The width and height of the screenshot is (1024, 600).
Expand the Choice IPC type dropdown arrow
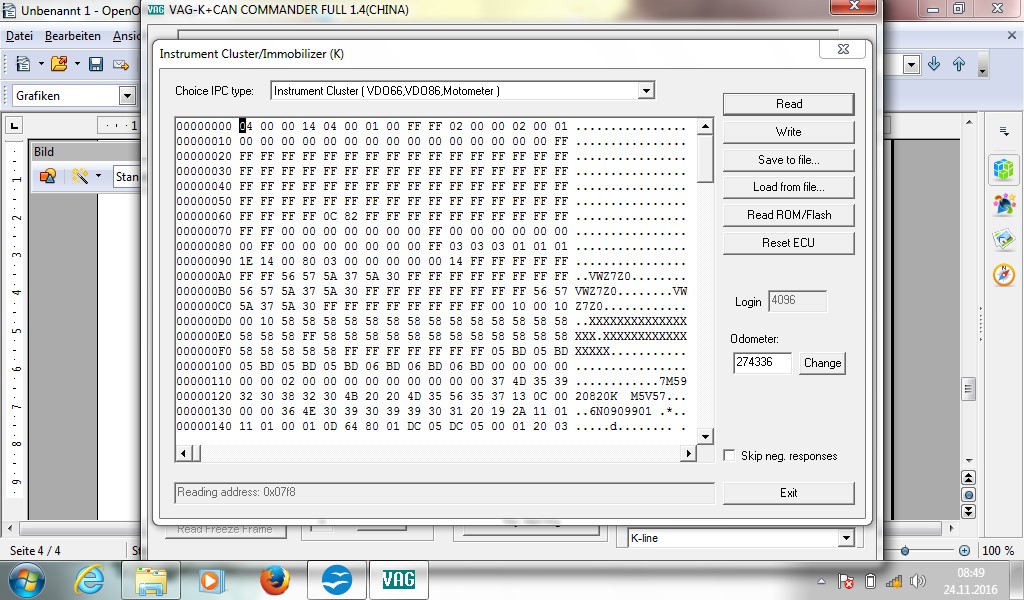click(x=646, y=91)
